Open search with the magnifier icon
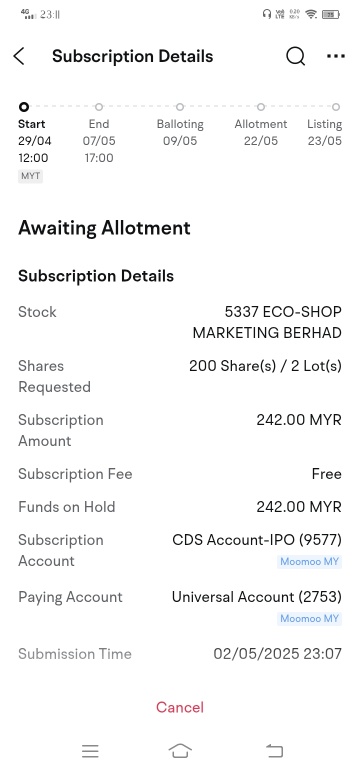 point(295,57)
